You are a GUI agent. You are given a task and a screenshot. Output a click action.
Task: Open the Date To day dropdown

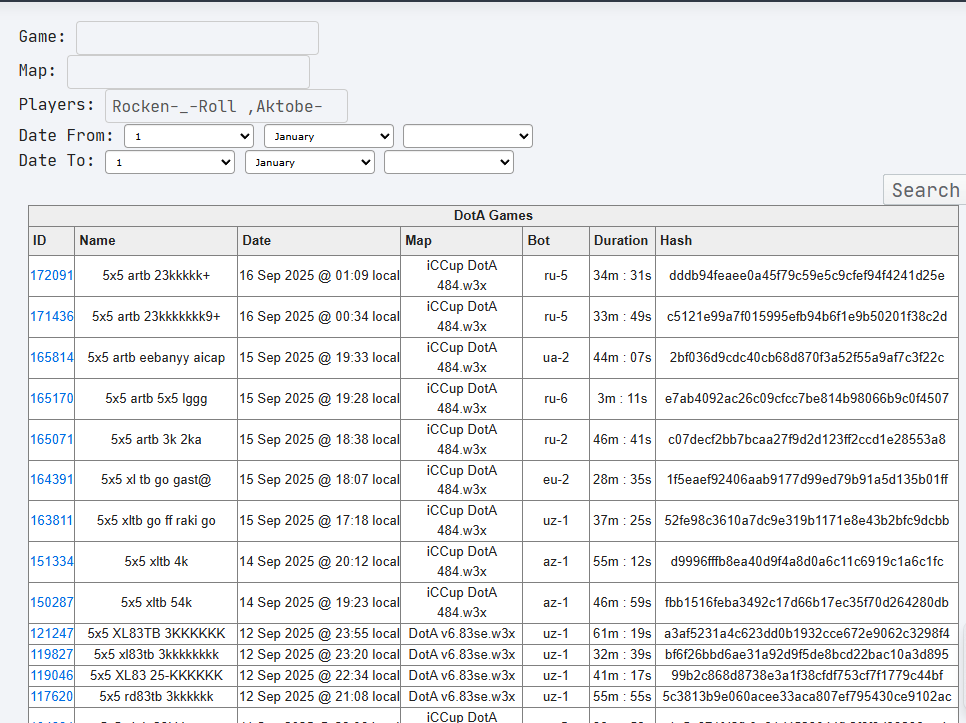170,163
